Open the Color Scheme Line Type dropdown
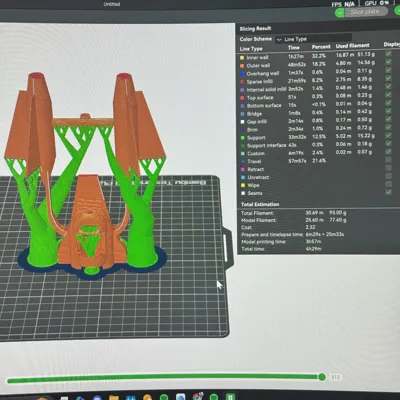 [313, 39]
